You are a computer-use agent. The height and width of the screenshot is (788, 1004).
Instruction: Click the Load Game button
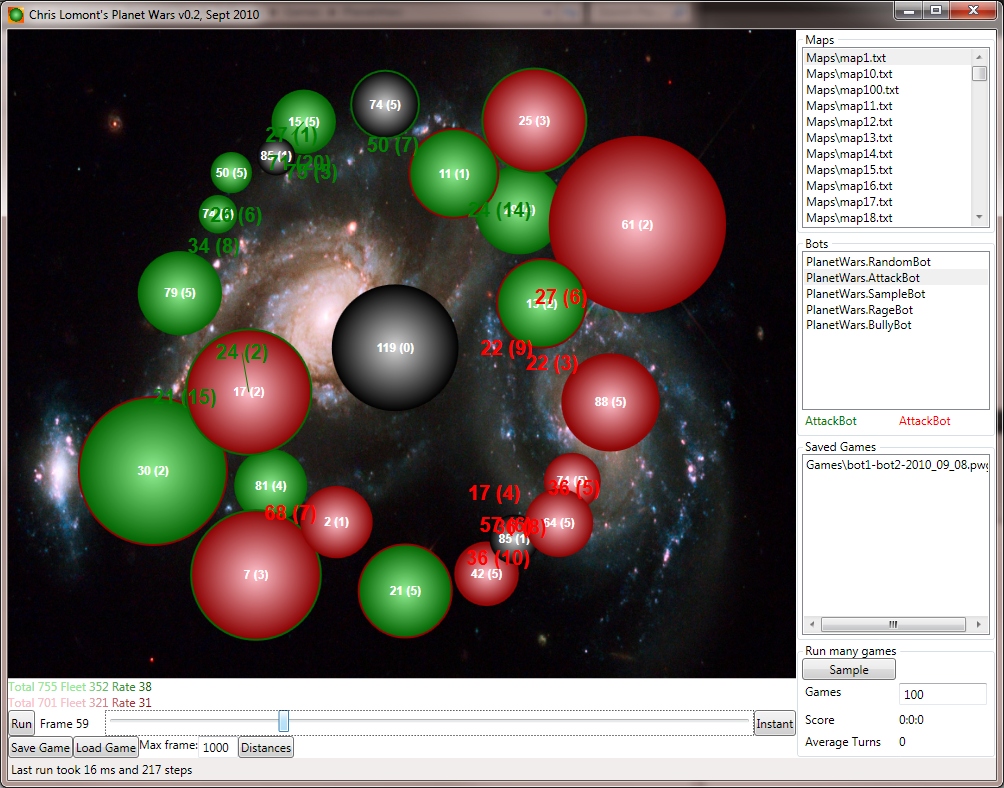[x=106, y=748]
